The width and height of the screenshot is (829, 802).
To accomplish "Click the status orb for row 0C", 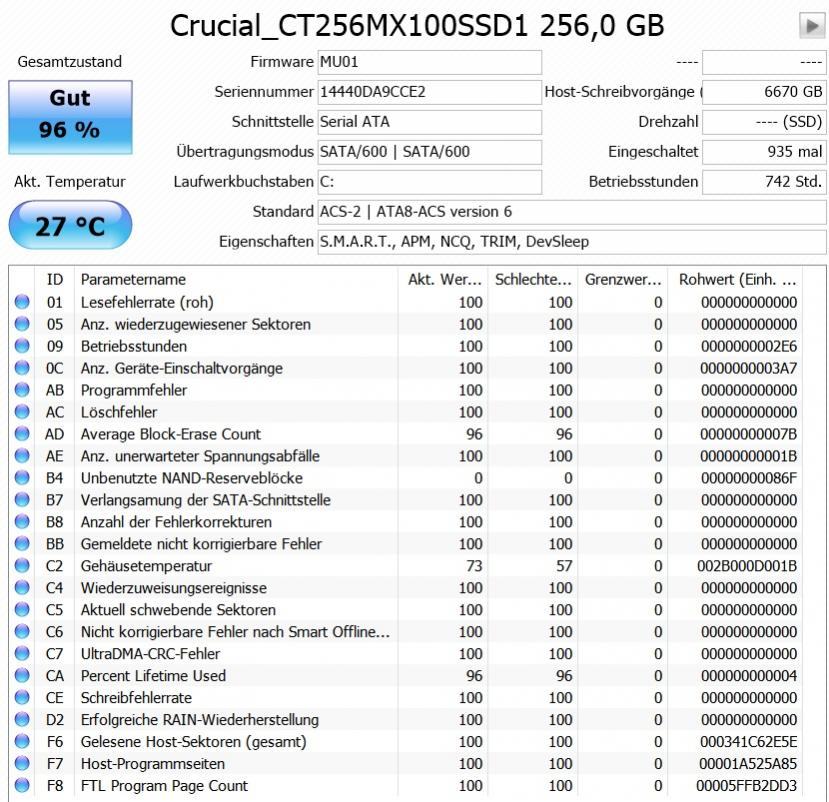I will [22, 368].
